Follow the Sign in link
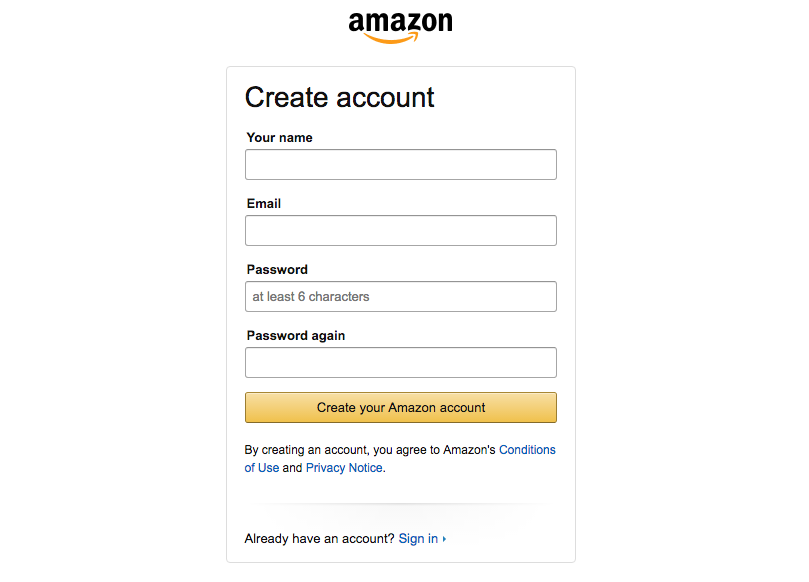 click(x=418, y=539)
